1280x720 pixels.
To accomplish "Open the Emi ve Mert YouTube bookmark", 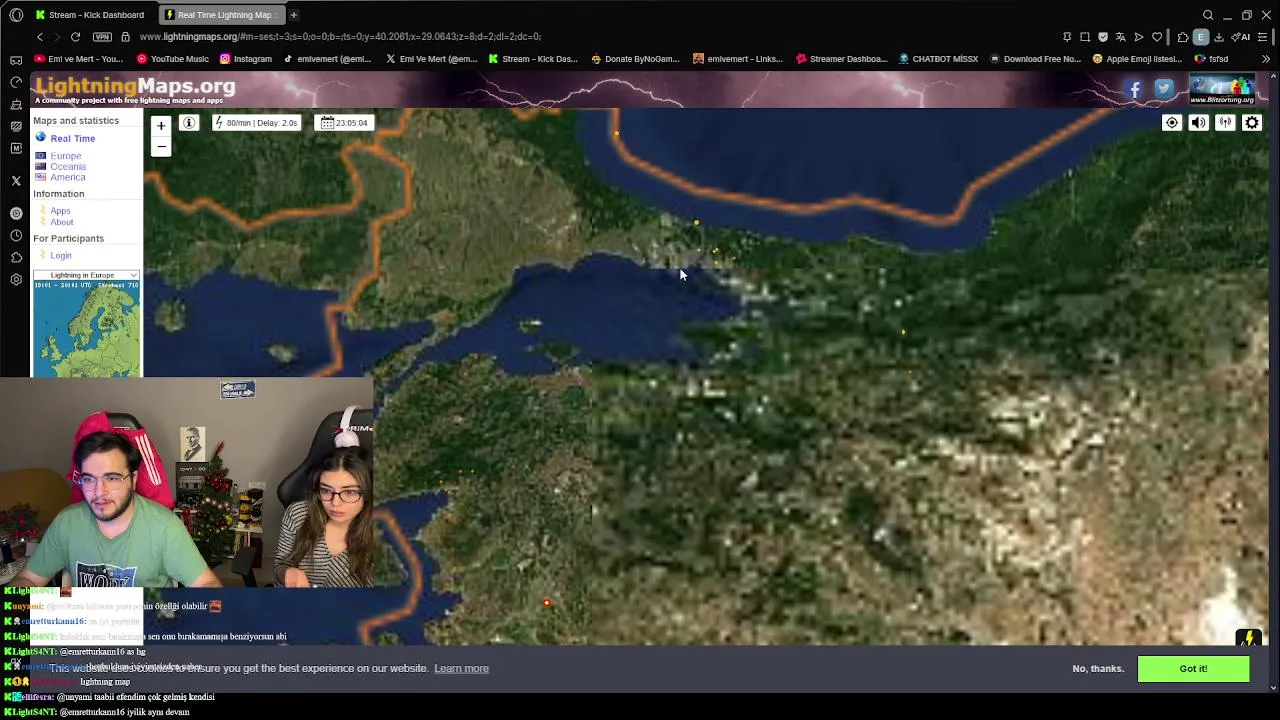I will (x=78, y=59).
